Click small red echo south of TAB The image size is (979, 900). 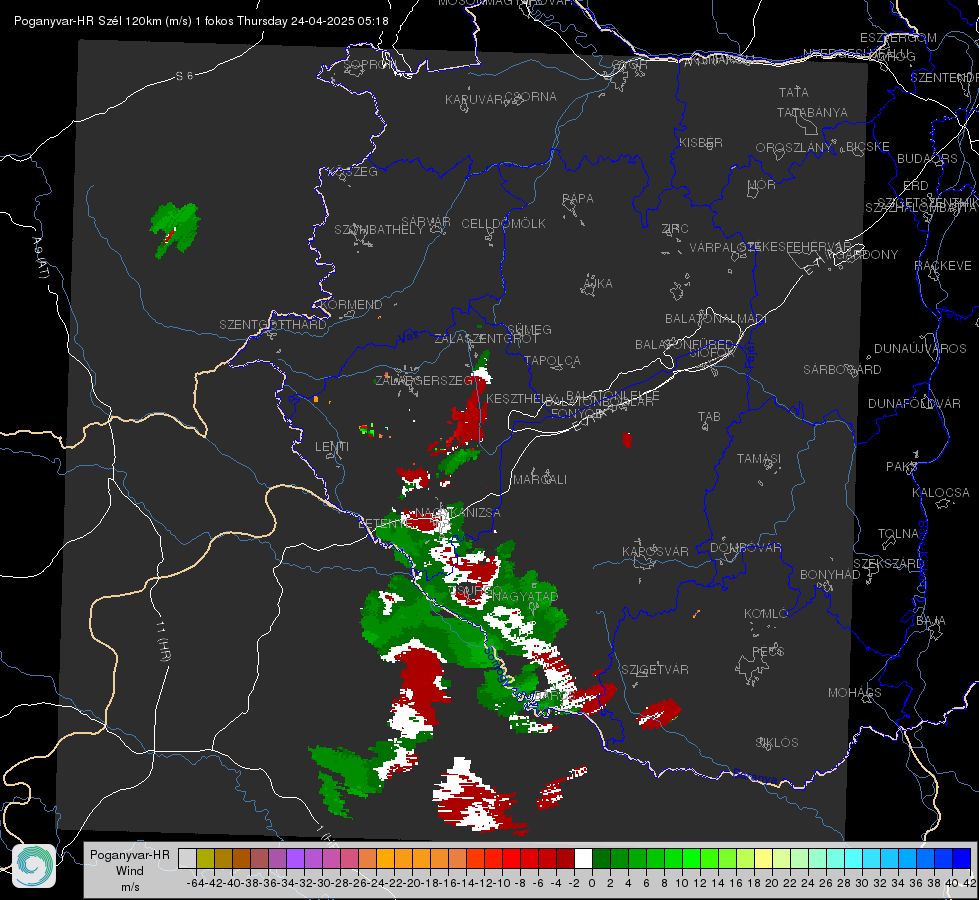point(627,440)
